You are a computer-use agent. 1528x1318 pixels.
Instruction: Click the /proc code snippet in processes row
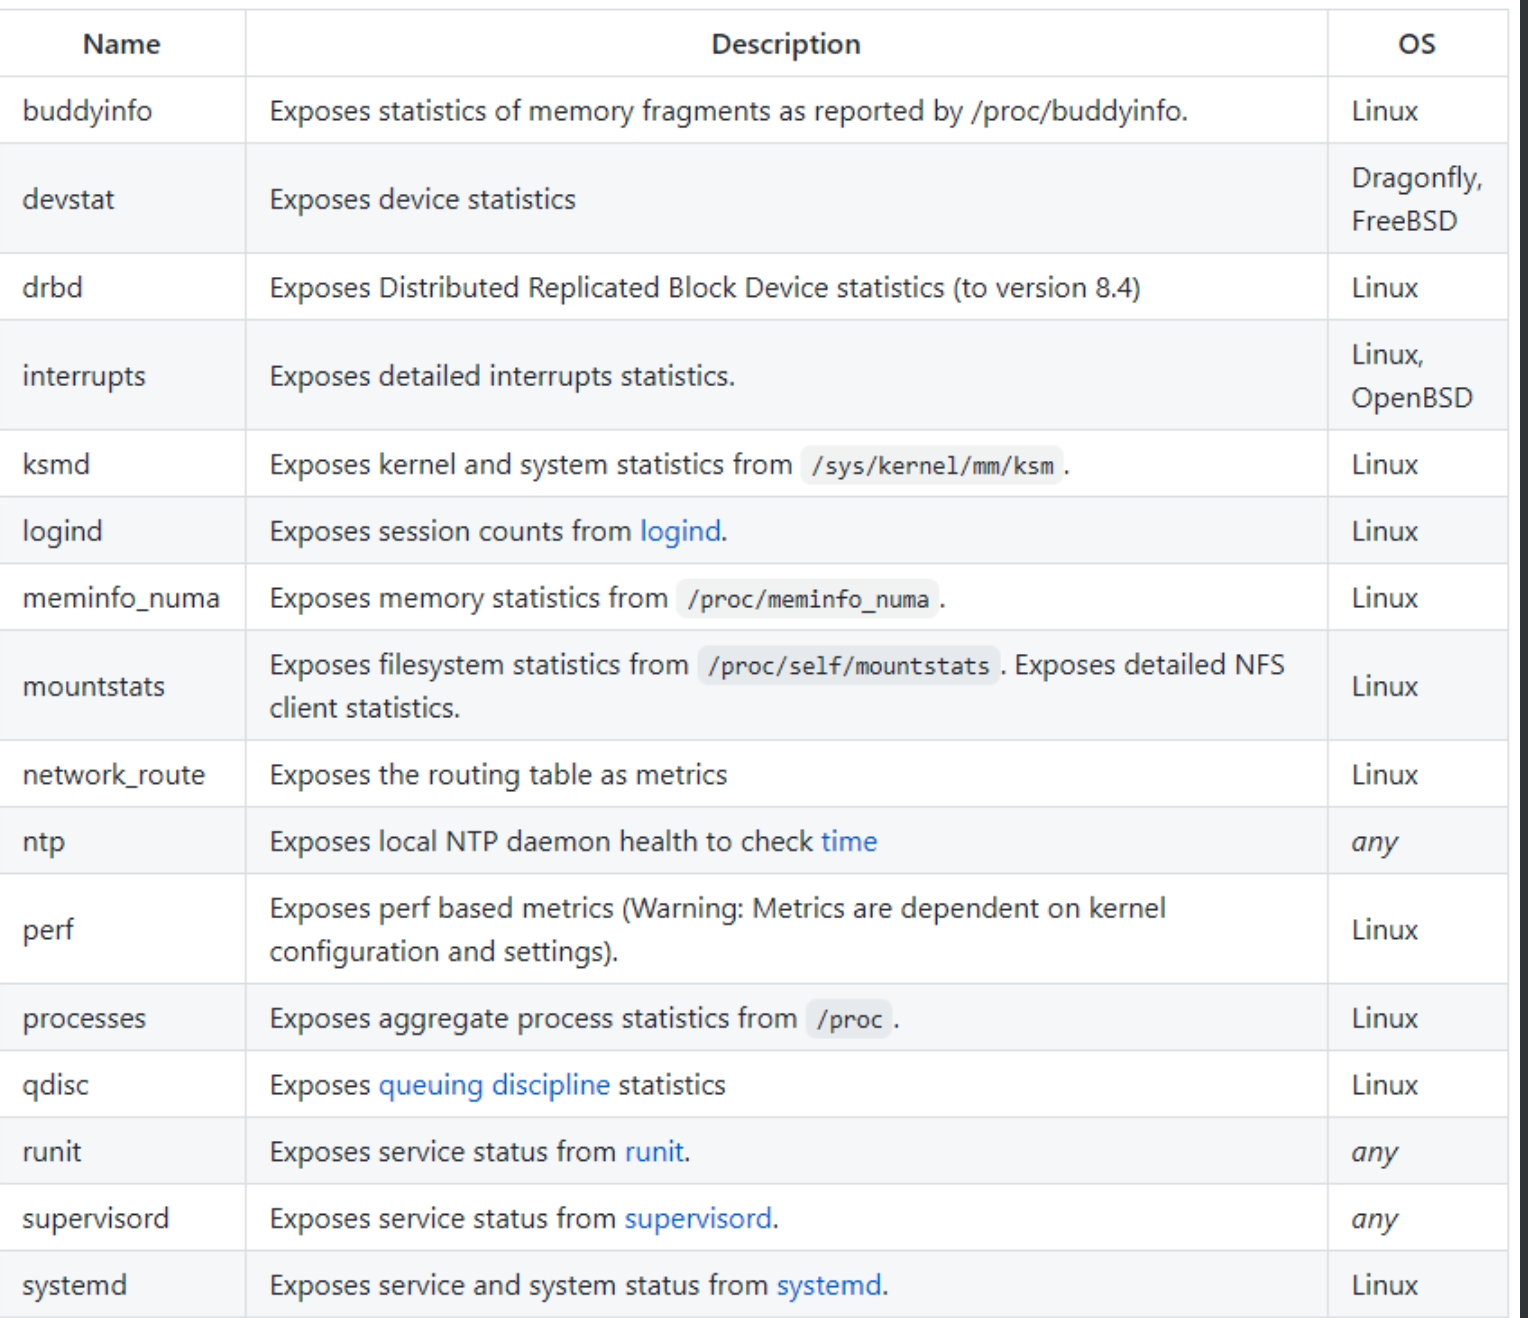point(849,1019)
